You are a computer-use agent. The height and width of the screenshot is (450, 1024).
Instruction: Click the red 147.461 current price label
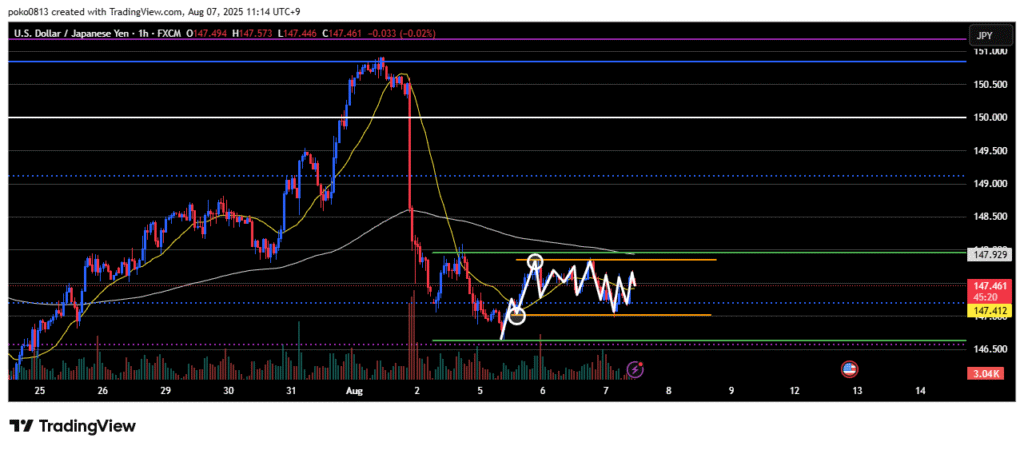988,286
